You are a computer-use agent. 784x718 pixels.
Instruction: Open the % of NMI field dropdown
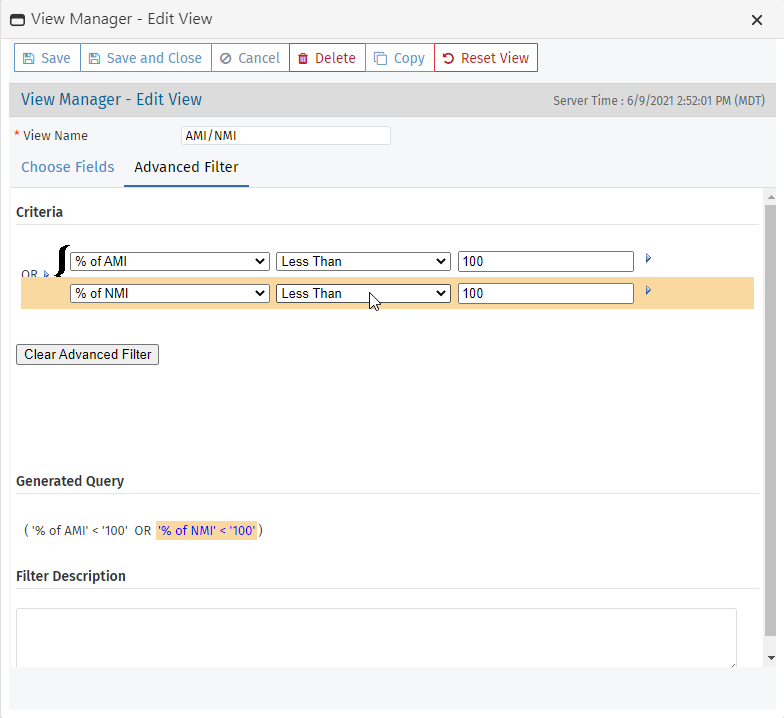170,294
